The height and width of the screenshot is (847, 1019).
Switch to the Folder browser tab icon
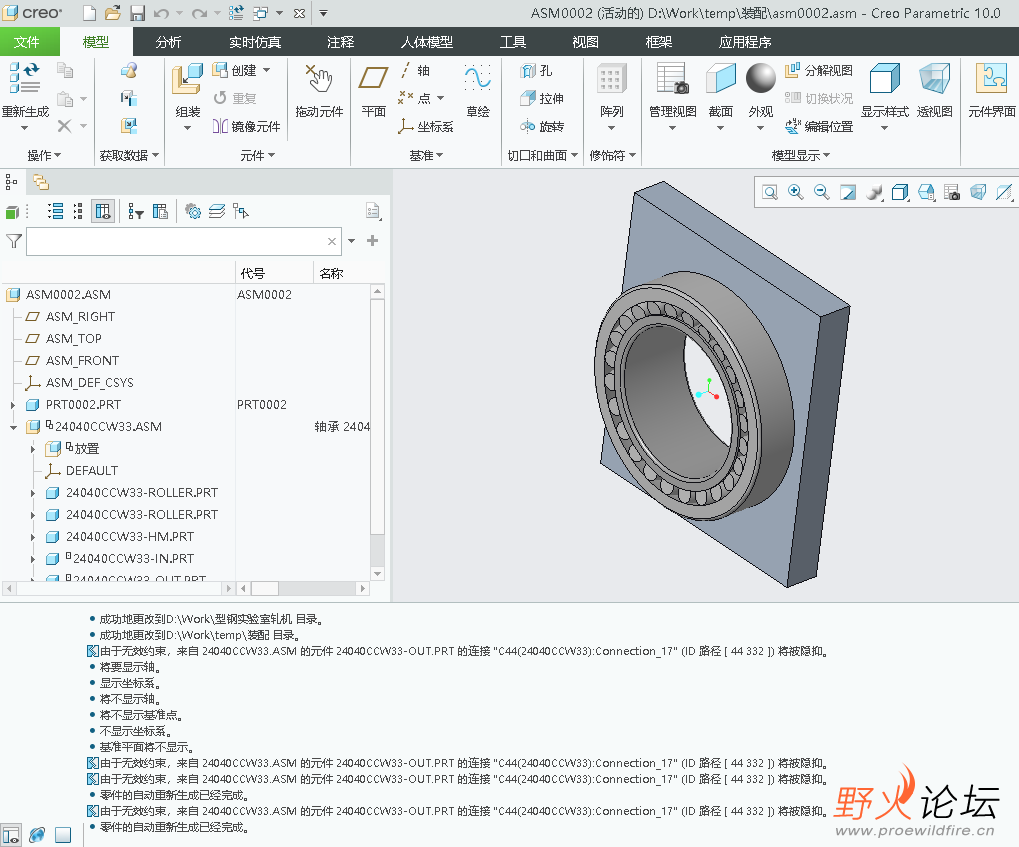click(x=41, y=182)
